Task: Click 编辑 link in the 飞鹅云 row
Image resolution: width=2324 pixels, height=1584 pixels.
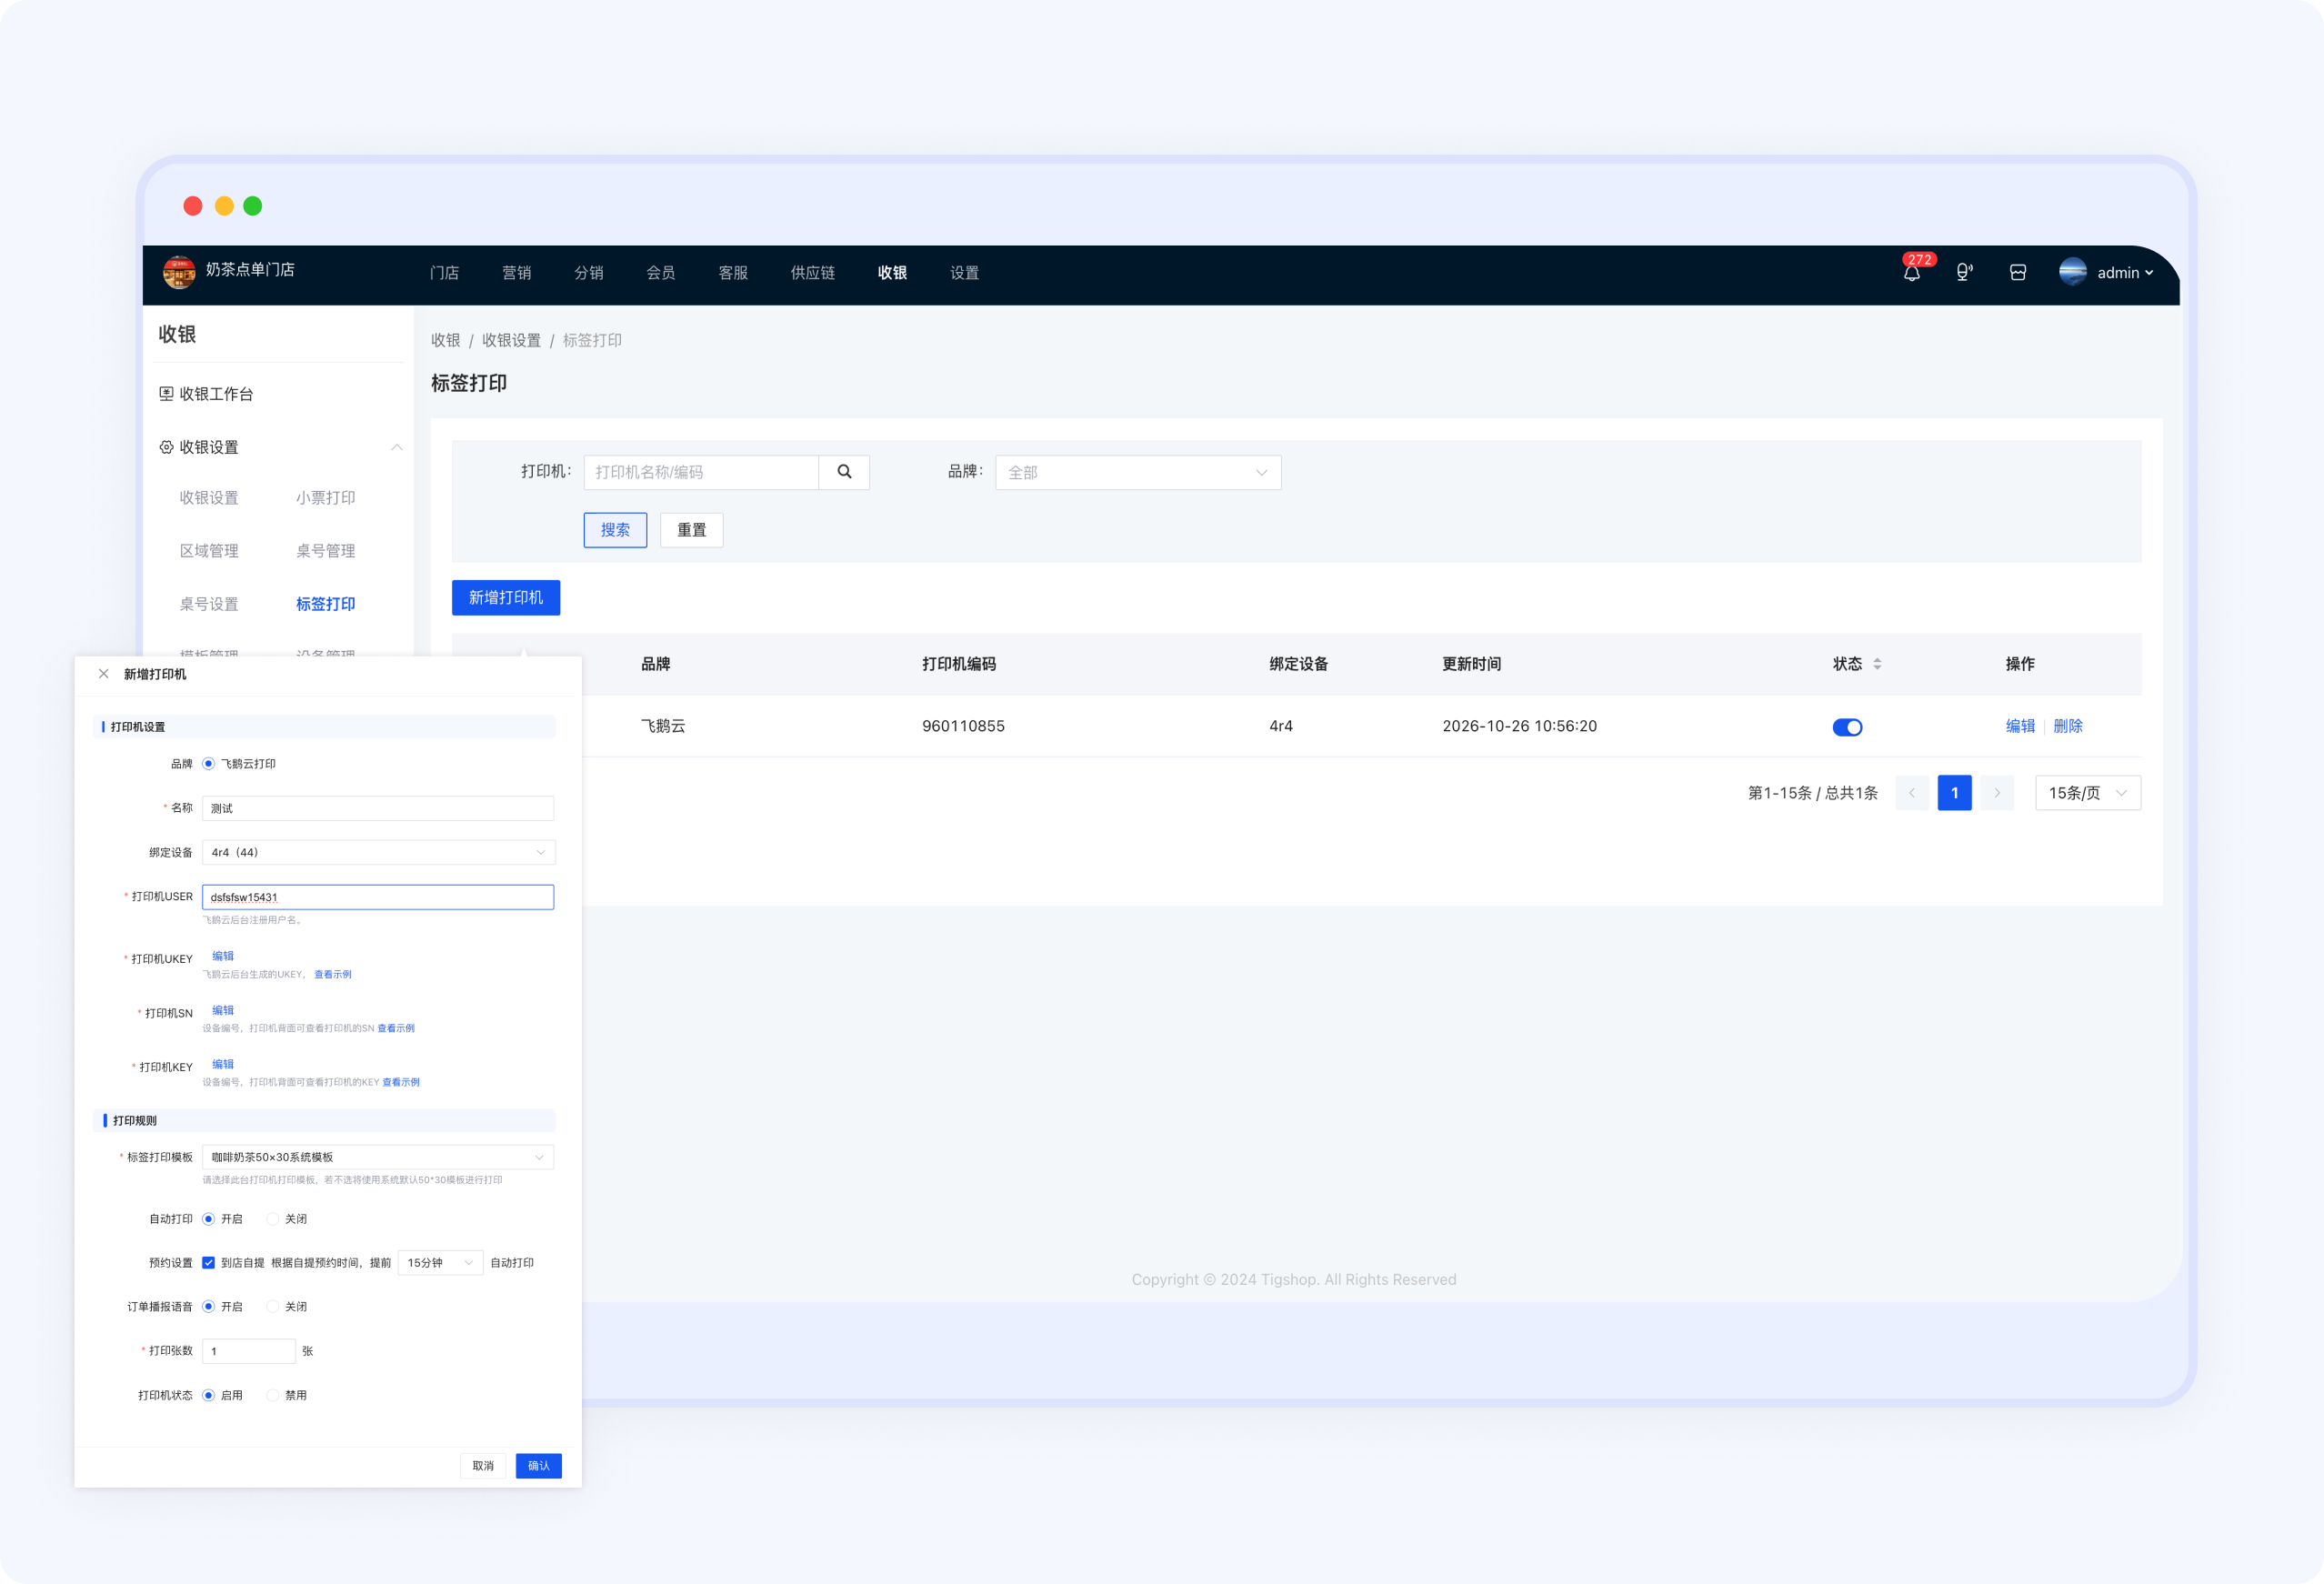Action: (2020, 726)
